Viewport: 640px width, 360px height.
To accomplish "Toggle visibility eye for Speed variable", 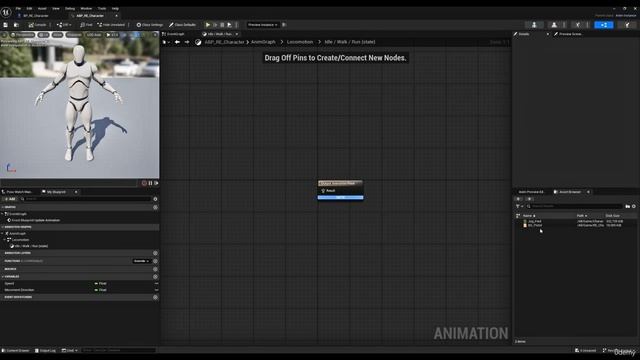I will click(x=156, y=283).
